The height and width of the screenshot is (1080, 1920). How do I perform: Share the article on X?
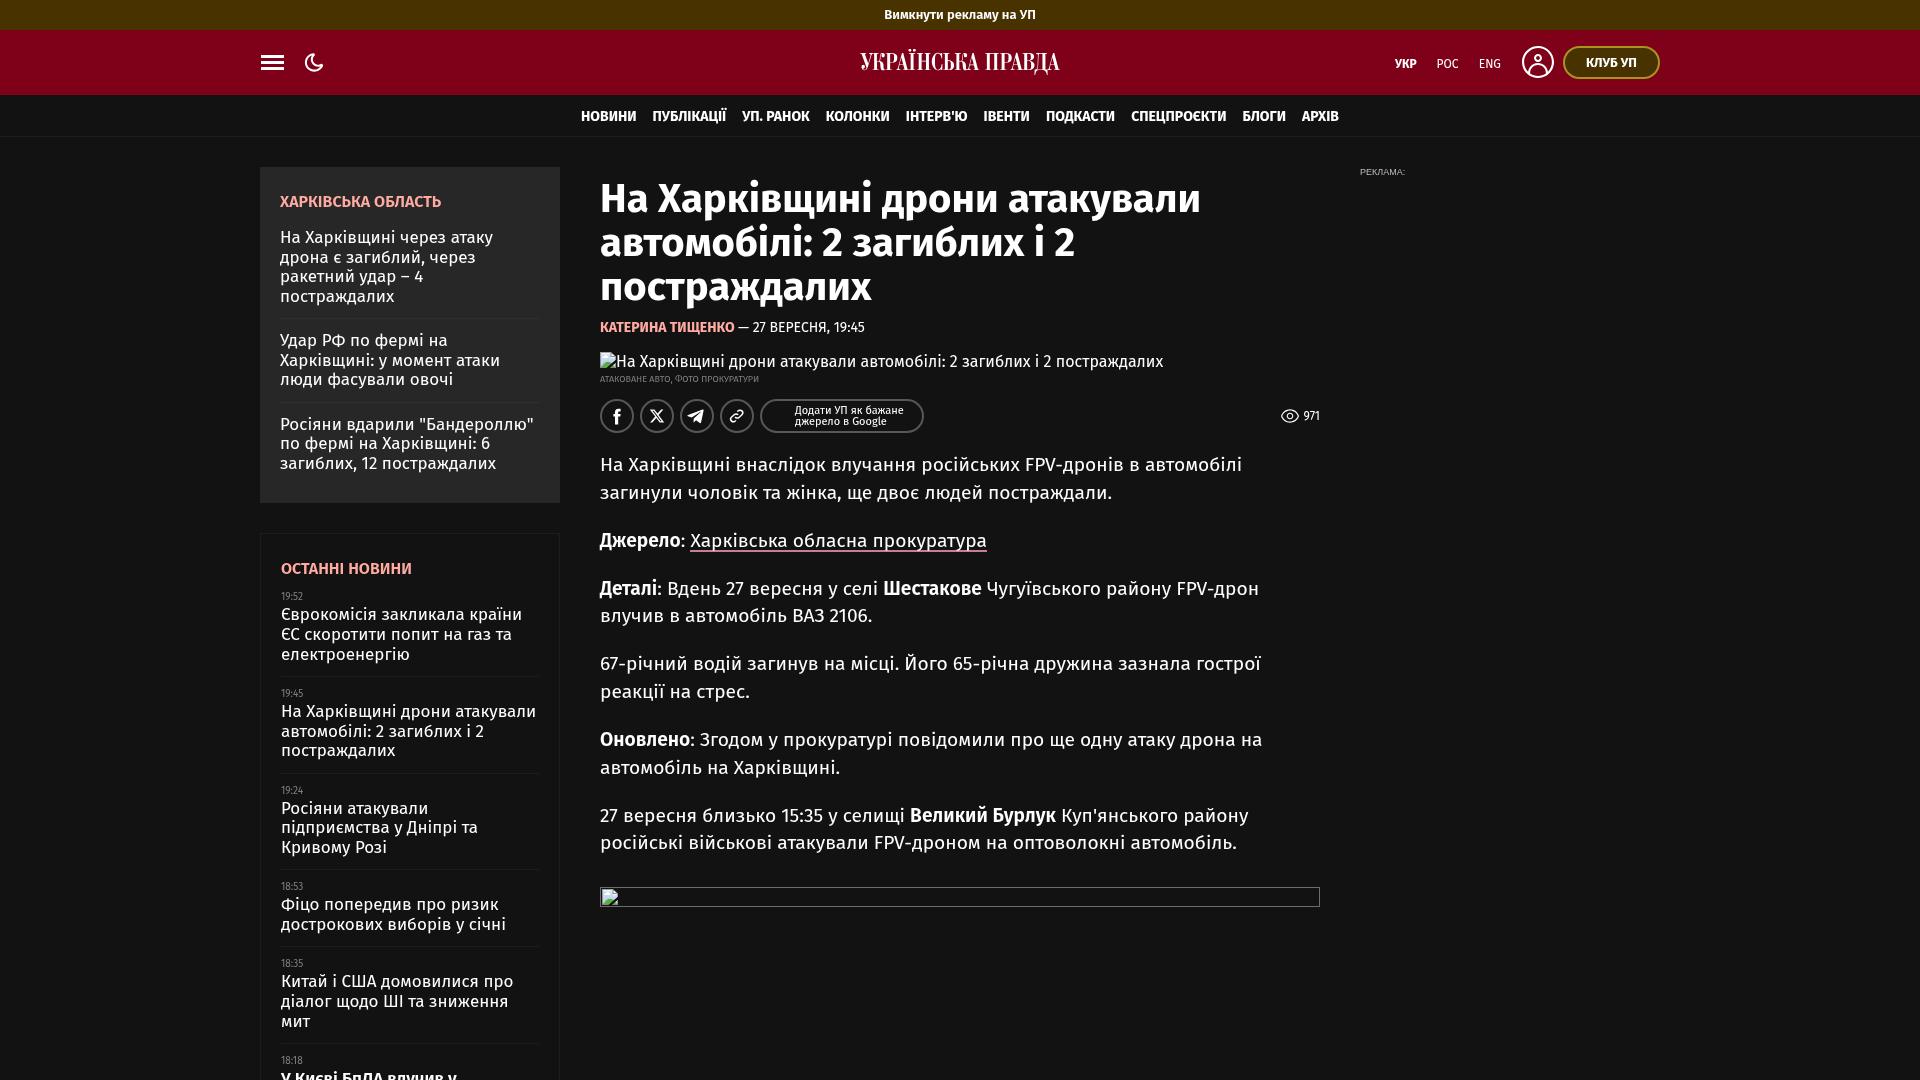click(x=657, y=416)
